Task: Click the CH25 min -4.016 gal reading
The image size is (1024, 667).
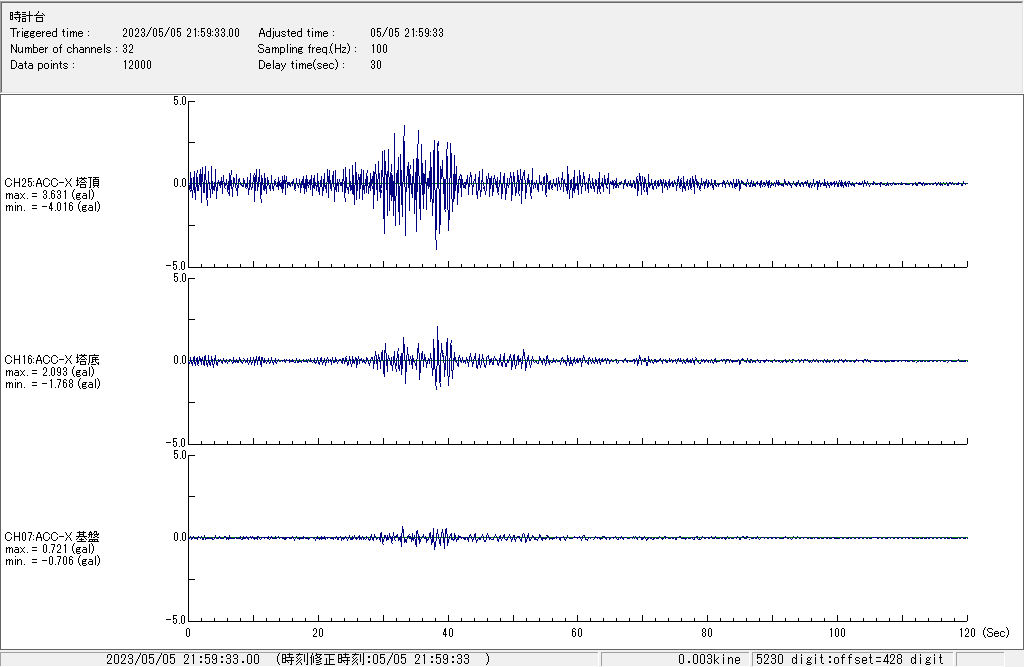Action: (x=52, y=207)
